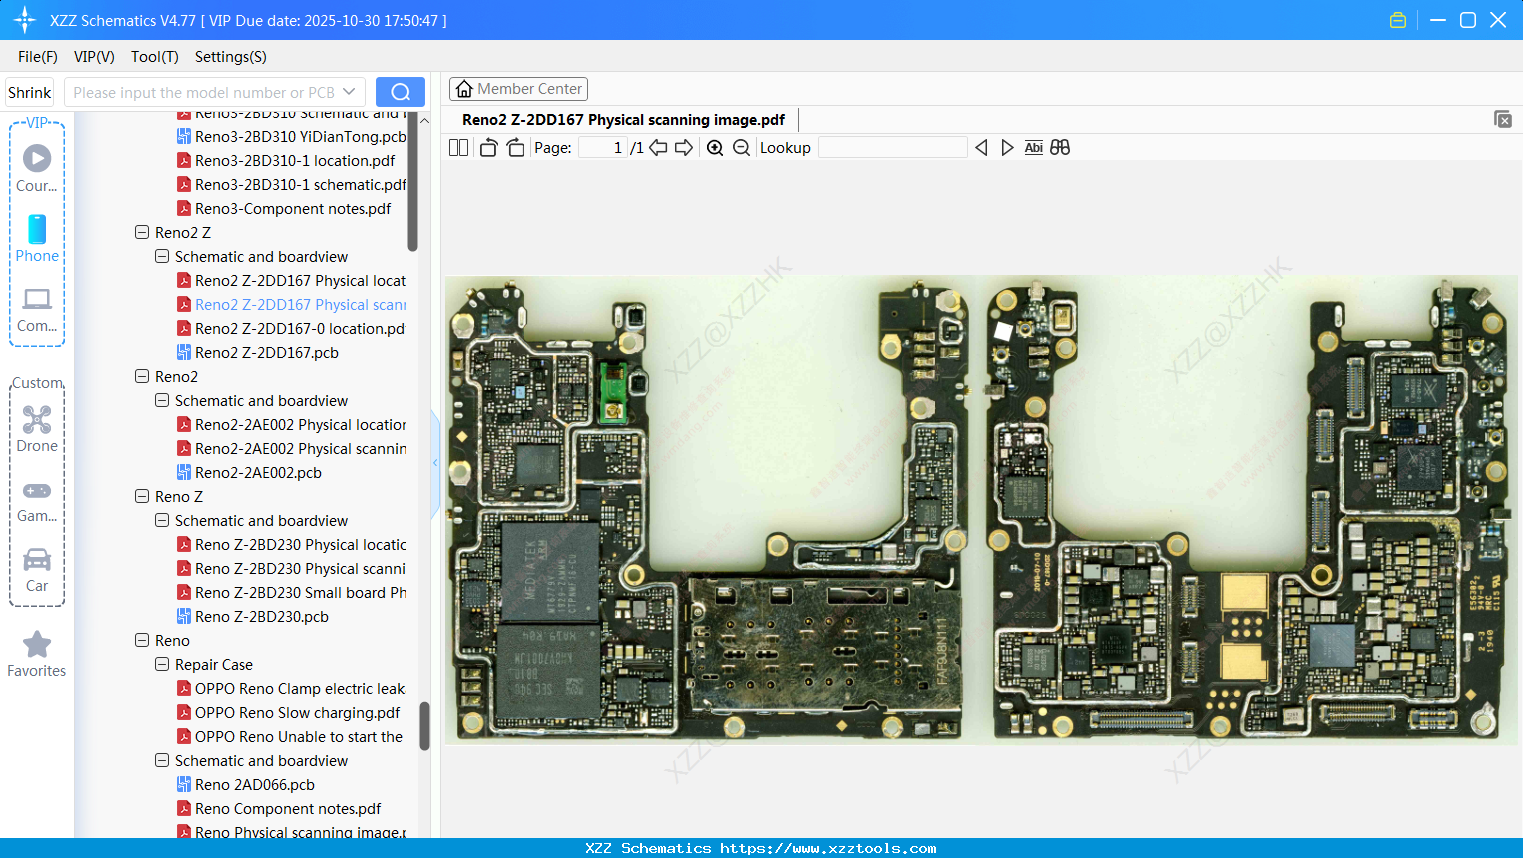Toggle the two-page split view icon
1523x858 pixels.
(458, 148)
